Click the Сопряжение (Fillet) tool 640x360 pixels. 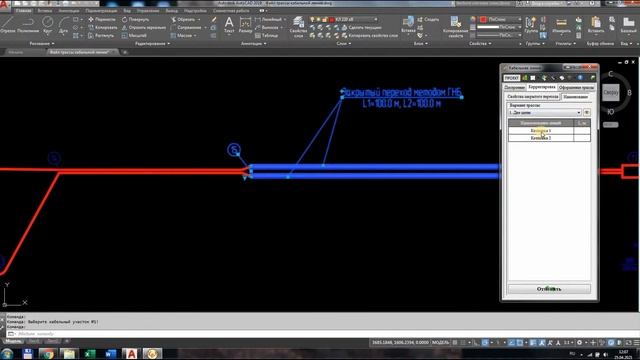pos(186,27)
